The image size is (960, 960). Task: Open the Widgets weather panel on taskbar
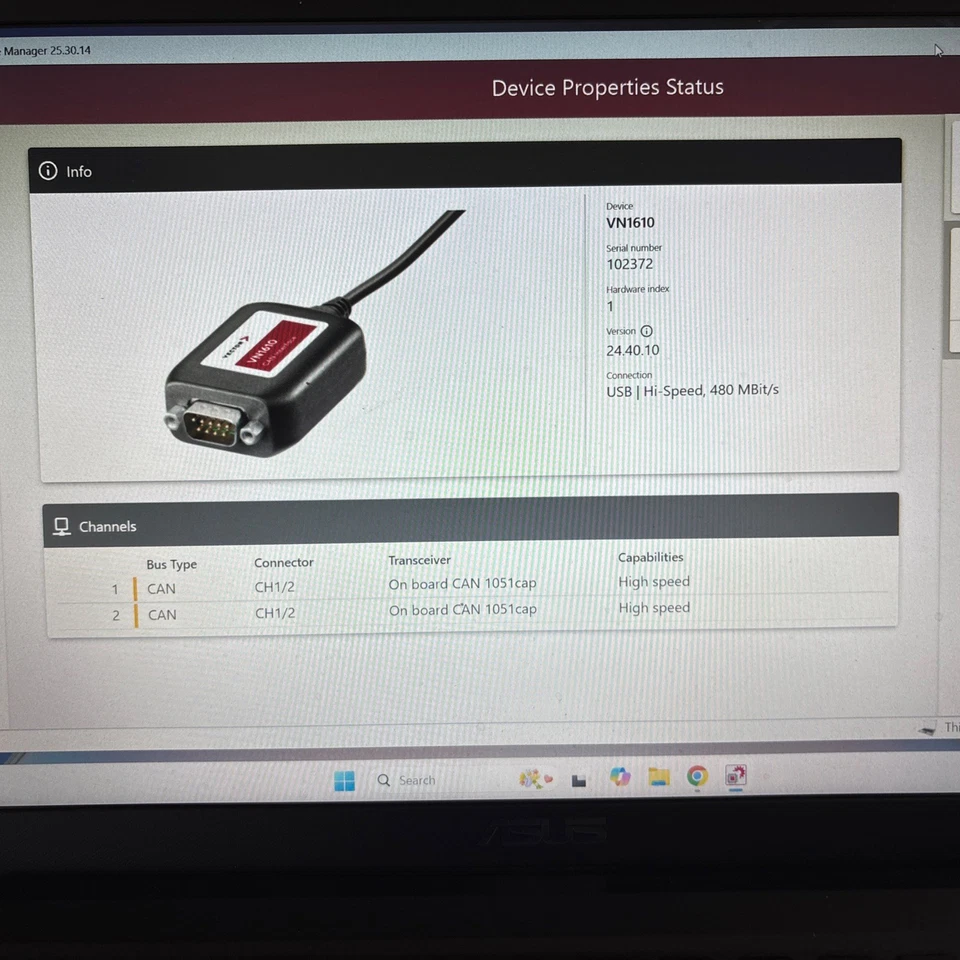pos(535,778)
